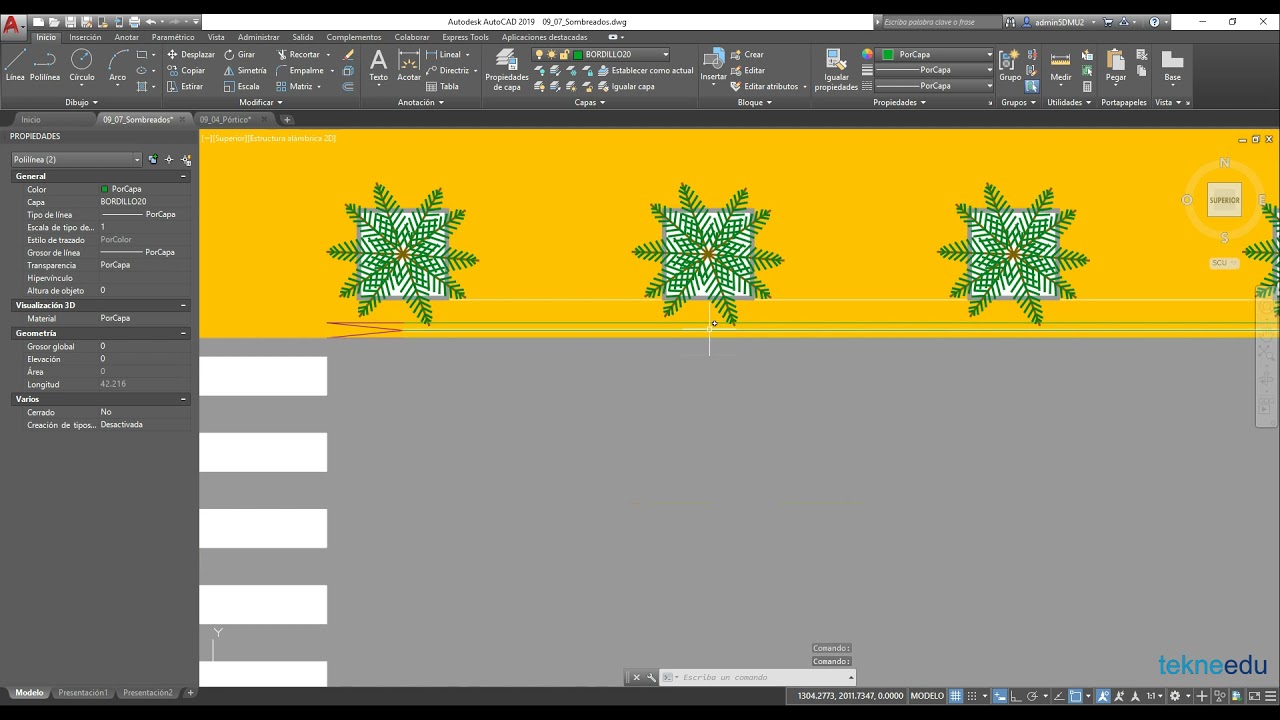Choose the Matriz array command

pyautogui.click(x=294, y=87)
